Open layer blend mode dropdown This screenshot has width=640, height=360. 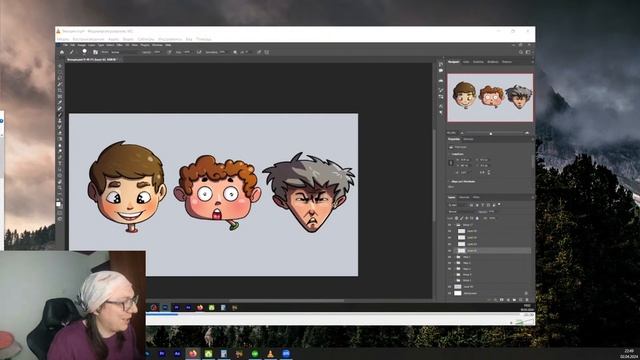tap(462, 212)
